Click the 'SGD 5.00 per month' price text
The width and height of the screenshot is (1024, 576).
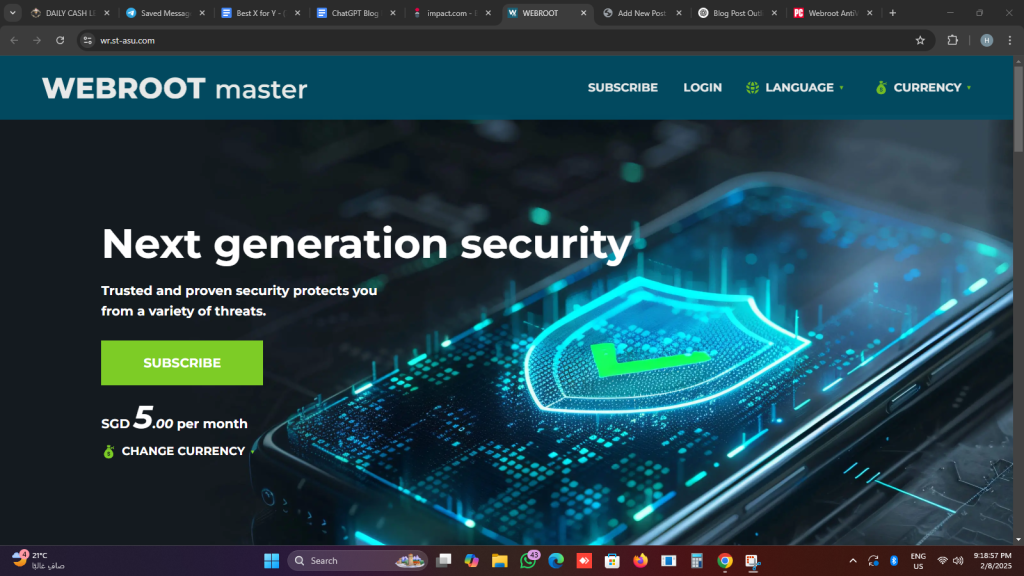pyautogui.click(x=174, y=419)
